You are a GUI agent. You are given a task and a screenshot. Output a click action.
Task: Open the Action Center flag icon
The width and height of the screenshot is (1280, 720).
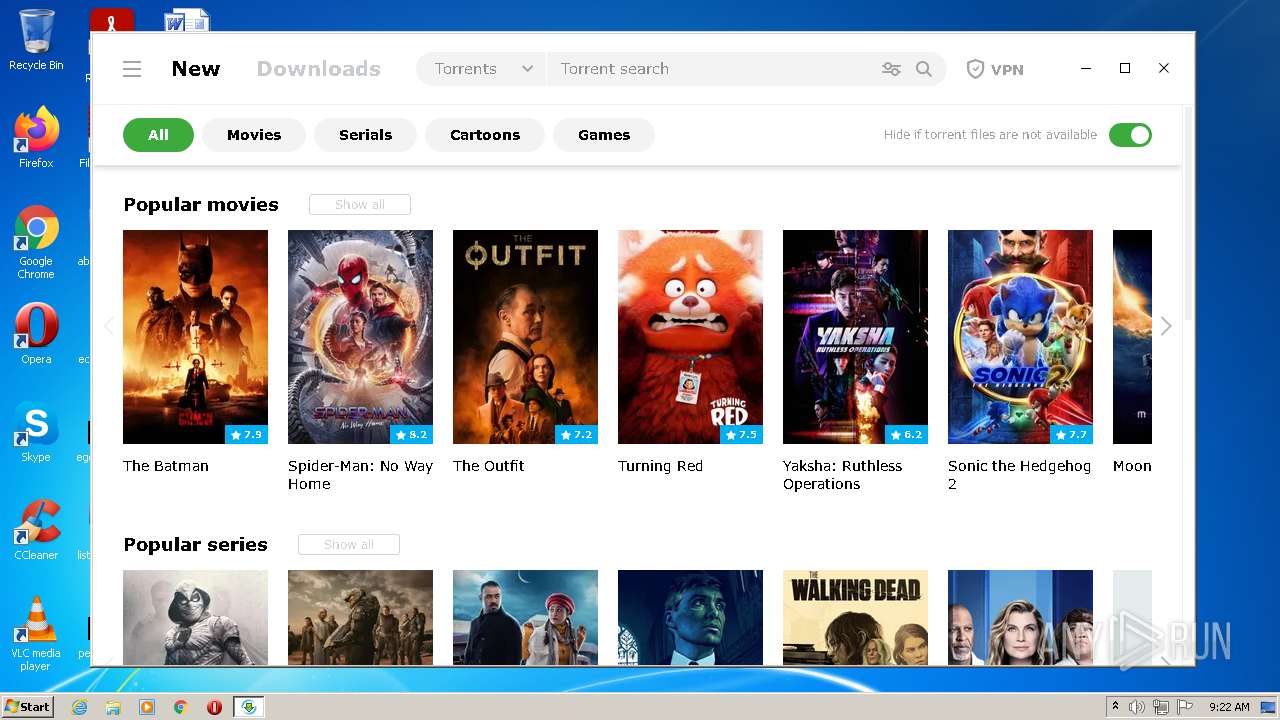[x=1185, y=707]
